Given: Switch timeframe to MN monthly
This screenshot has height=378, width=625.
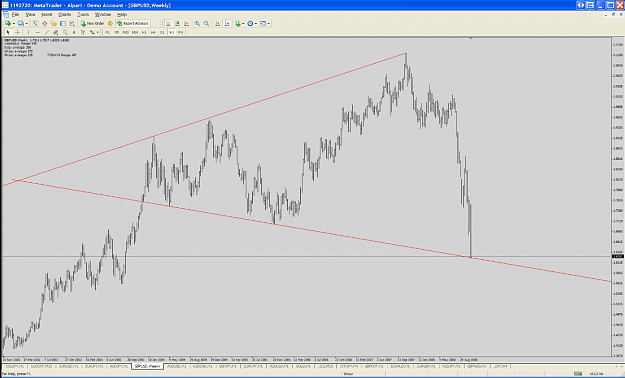Looking at the screenshot, I should 181,32.
